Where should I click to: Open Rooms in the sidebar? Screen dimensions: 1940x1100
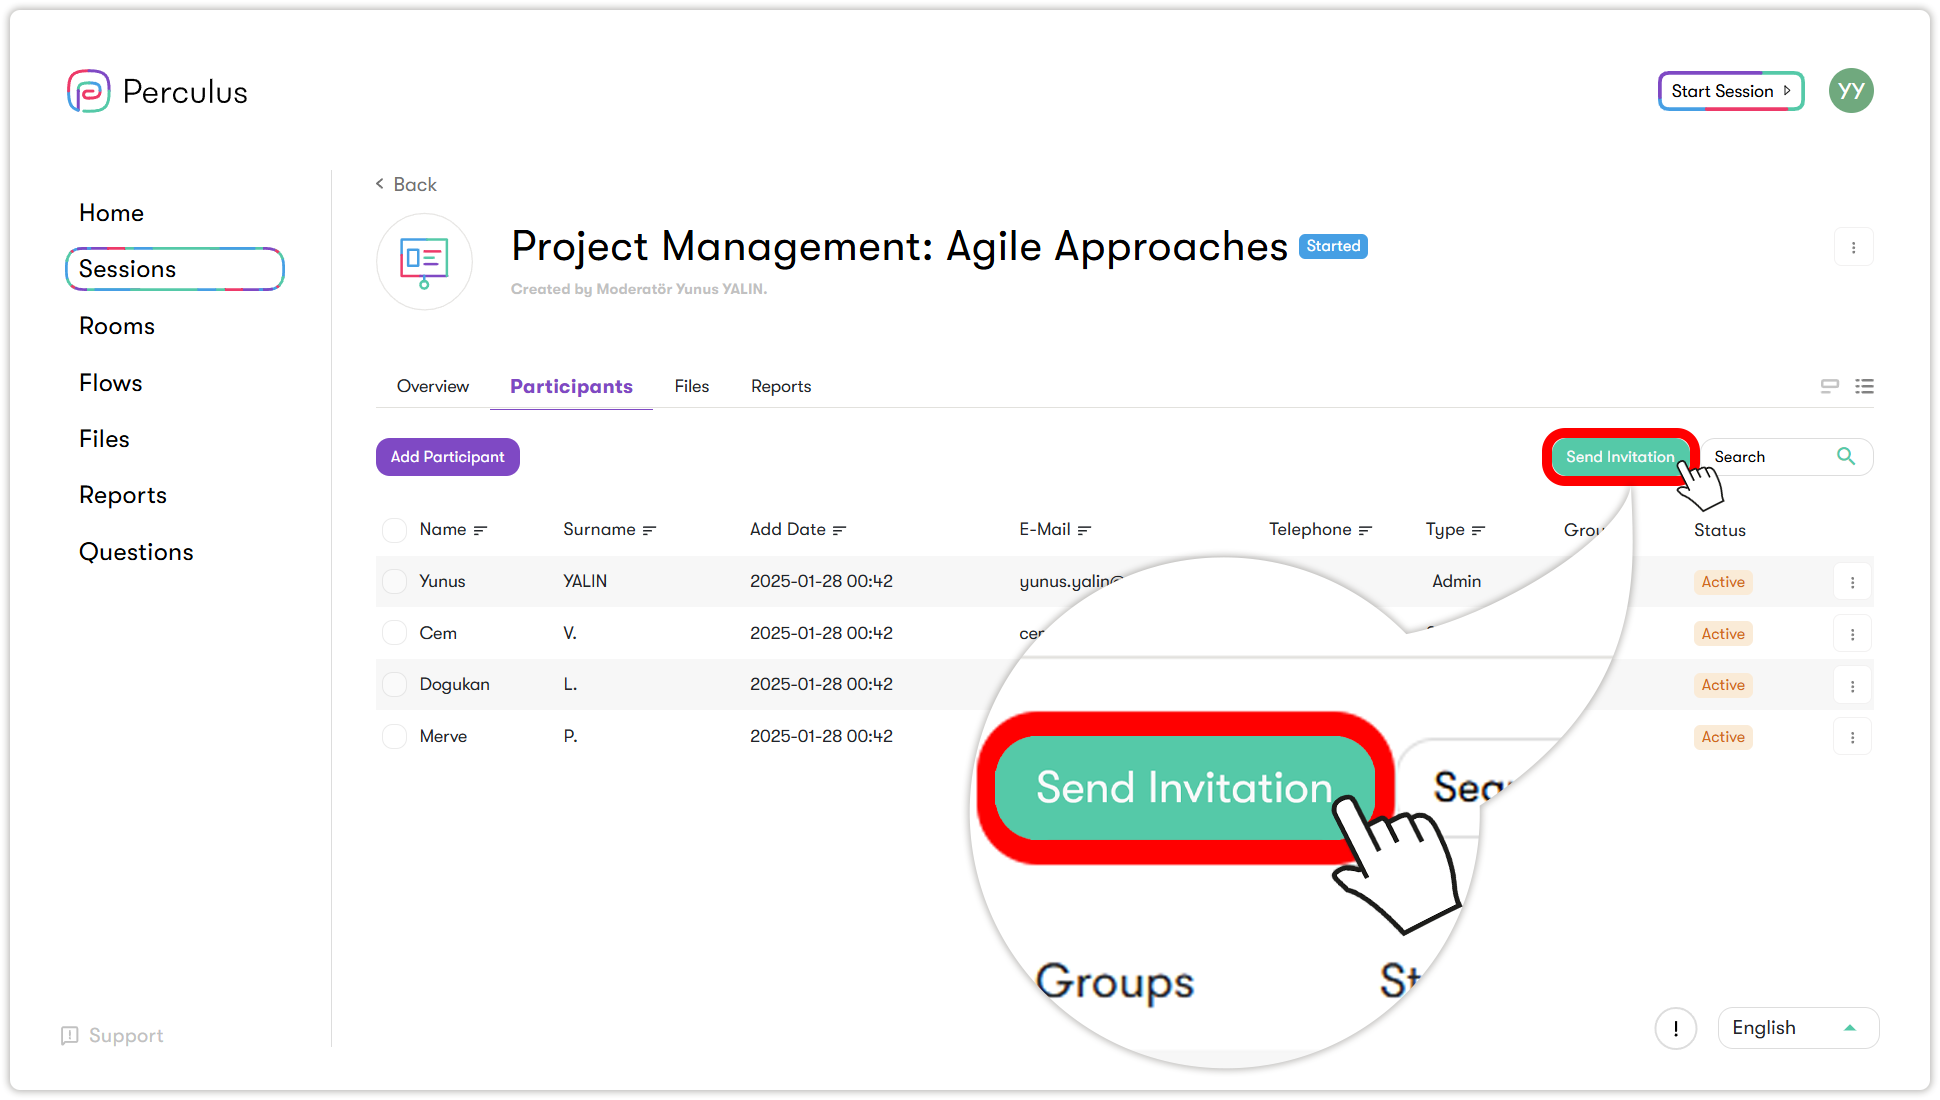tap(117, 326)
